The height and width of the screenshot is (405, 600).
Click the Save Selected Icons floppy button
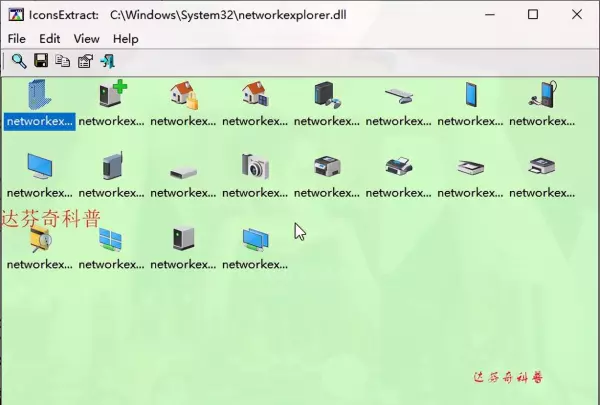tap(41, 61)
